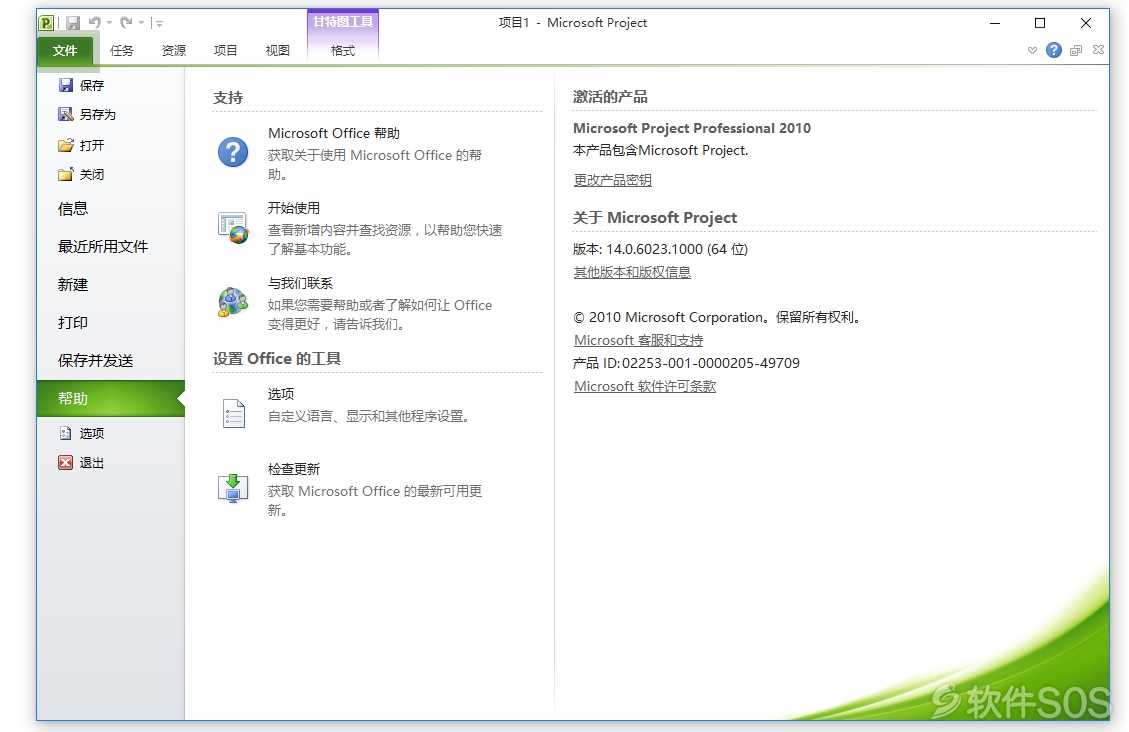
Task: Click the 与我们联系 heading text
Action: point(300,283)
